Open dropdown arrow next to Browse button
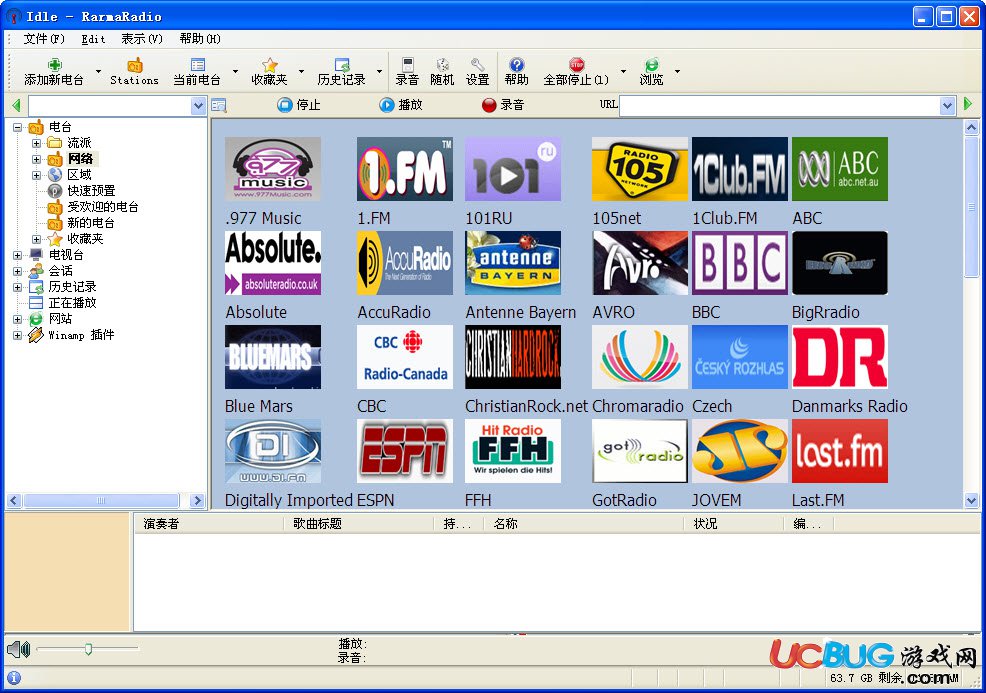Image resolution: width=986 pixels, height=693 pixels. coord(677,71)
